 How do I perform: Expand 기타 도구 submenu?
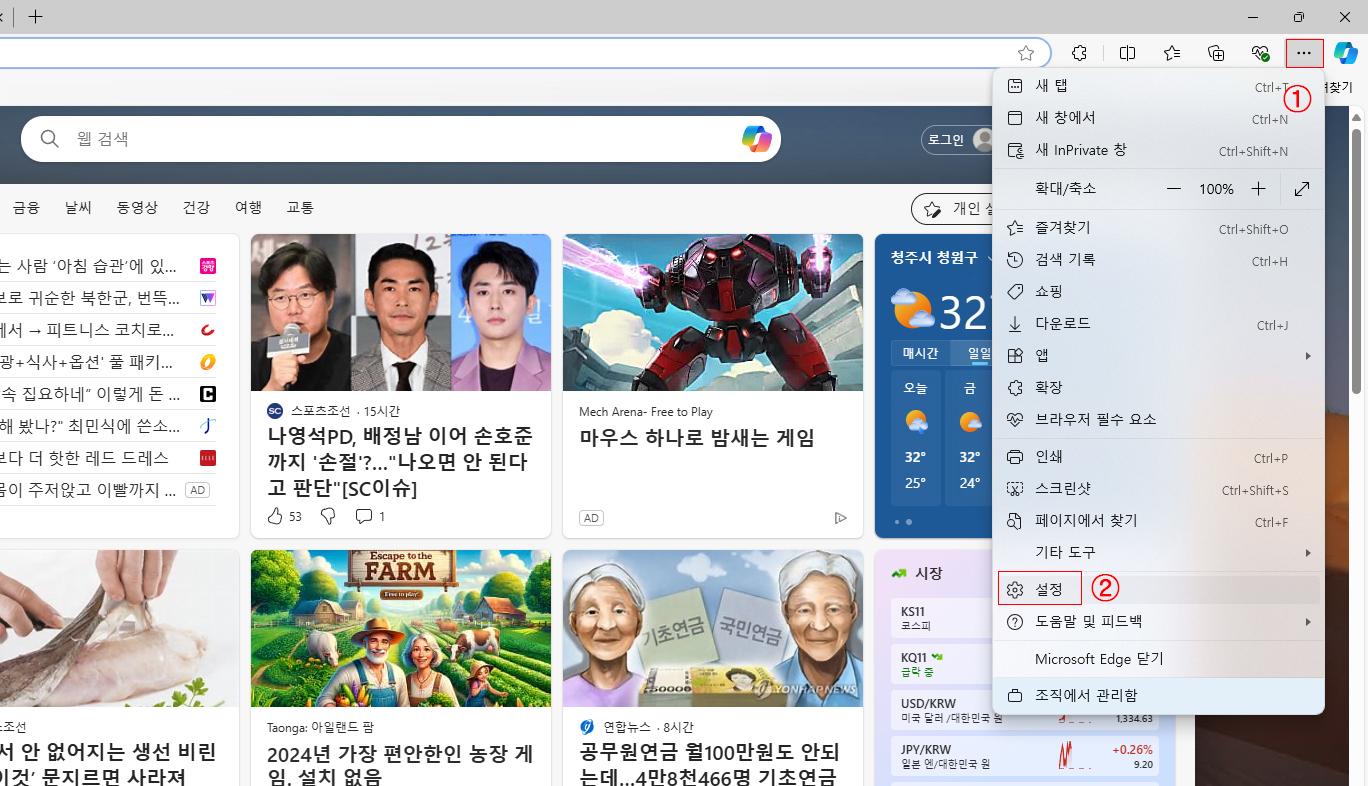point(1158,552)
